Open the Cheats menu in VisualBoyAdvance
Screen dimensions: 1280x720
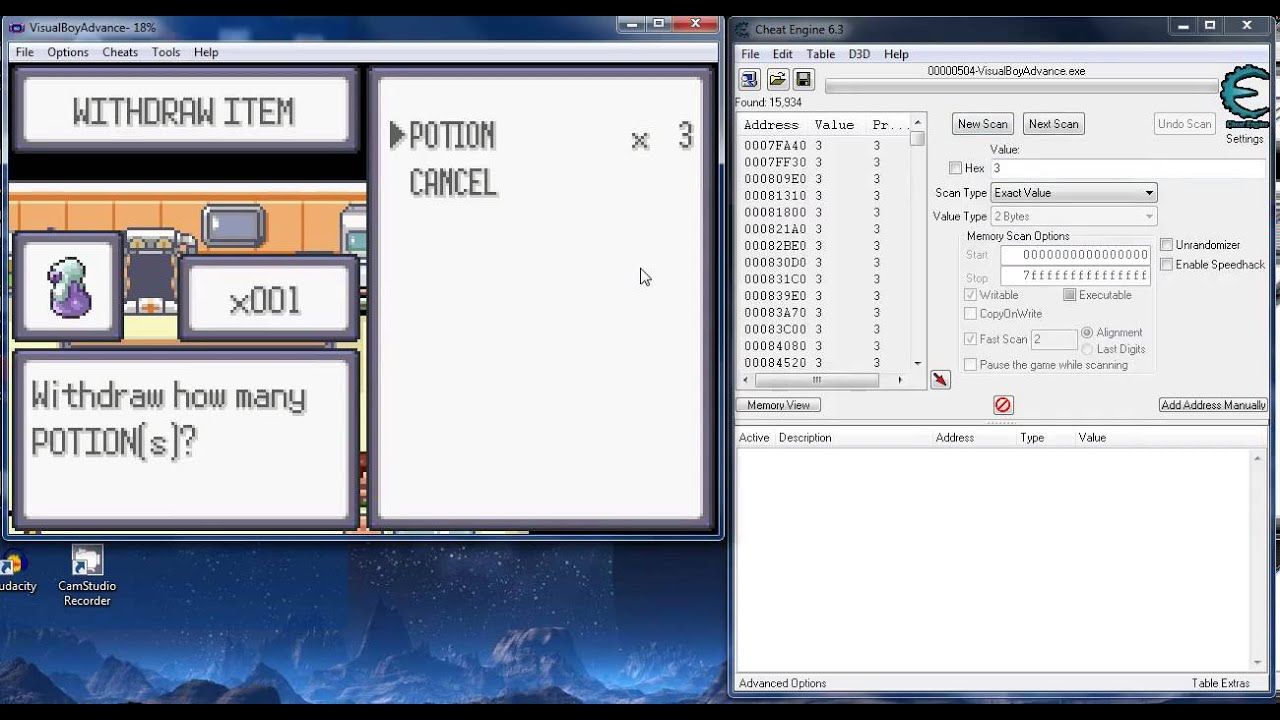120,52
